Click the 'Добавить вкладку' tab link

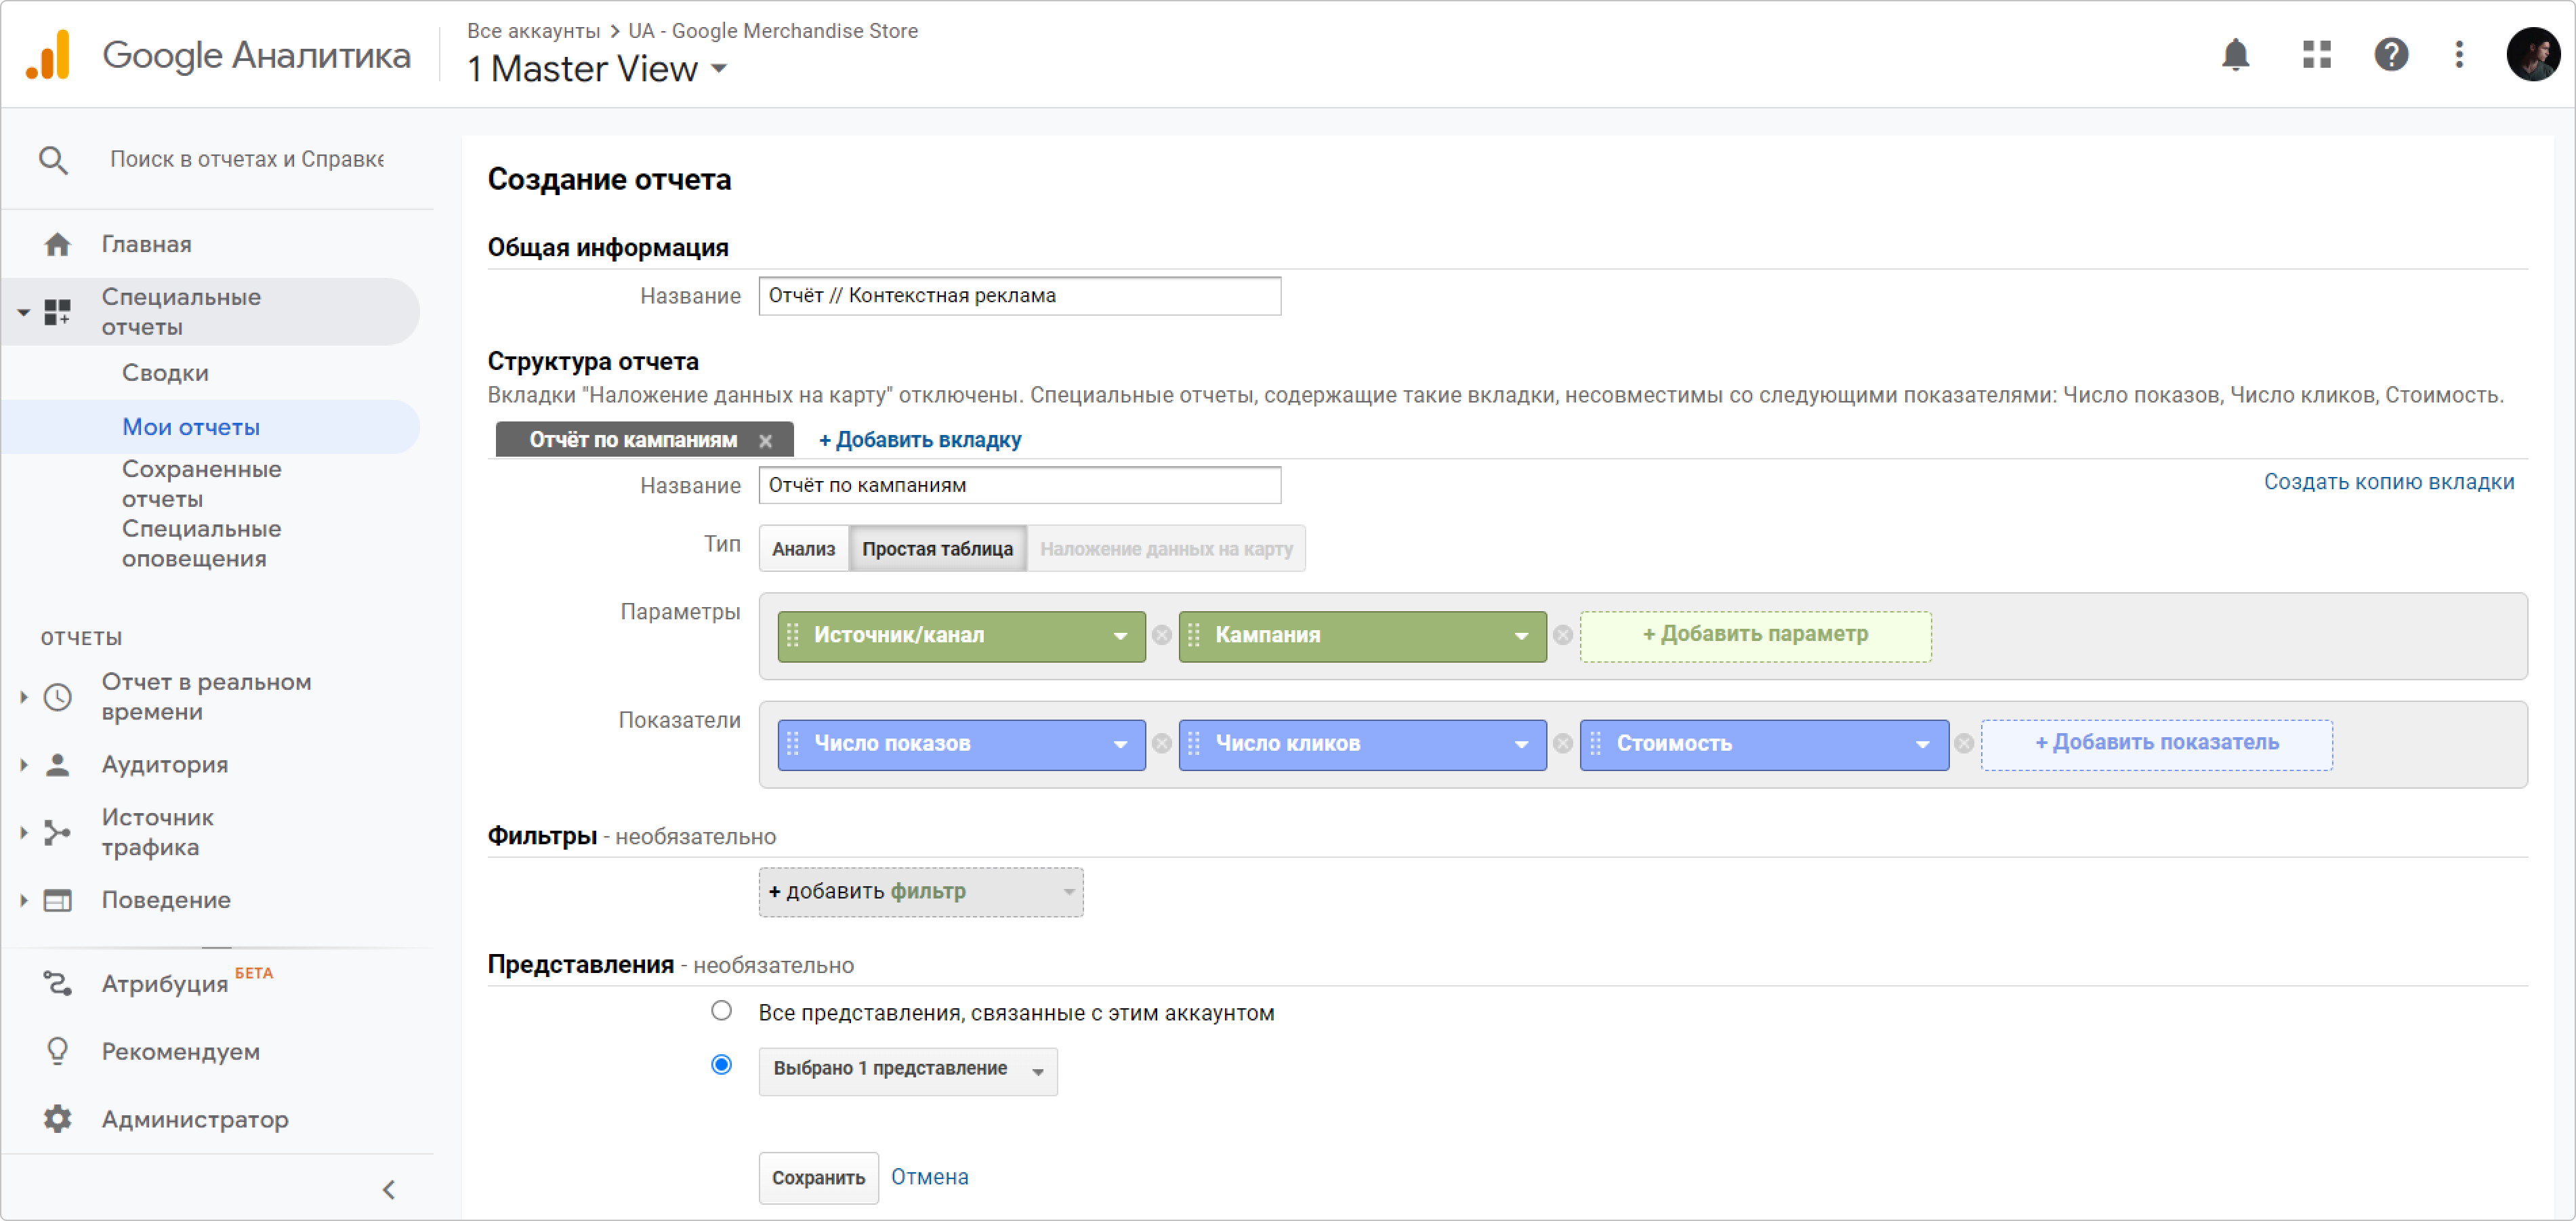point(920,440)
